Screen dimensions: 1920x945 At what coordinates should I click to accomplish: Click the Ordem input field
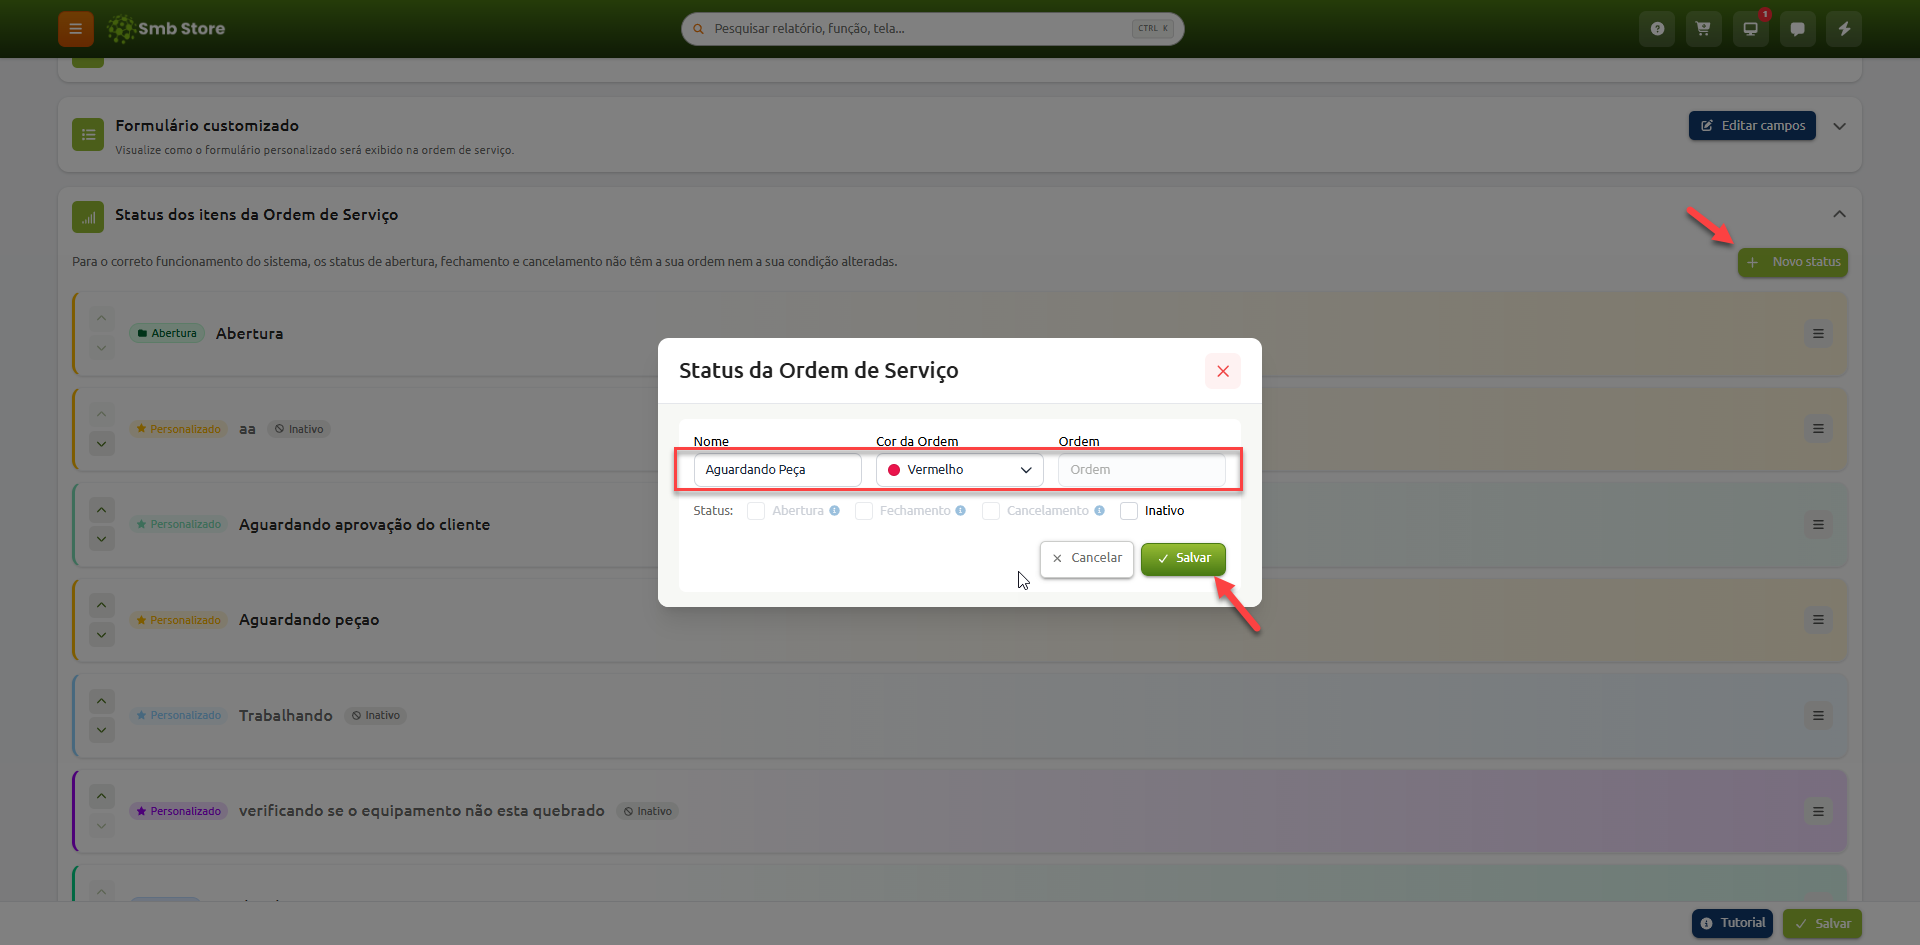(x=1141, y=470)
